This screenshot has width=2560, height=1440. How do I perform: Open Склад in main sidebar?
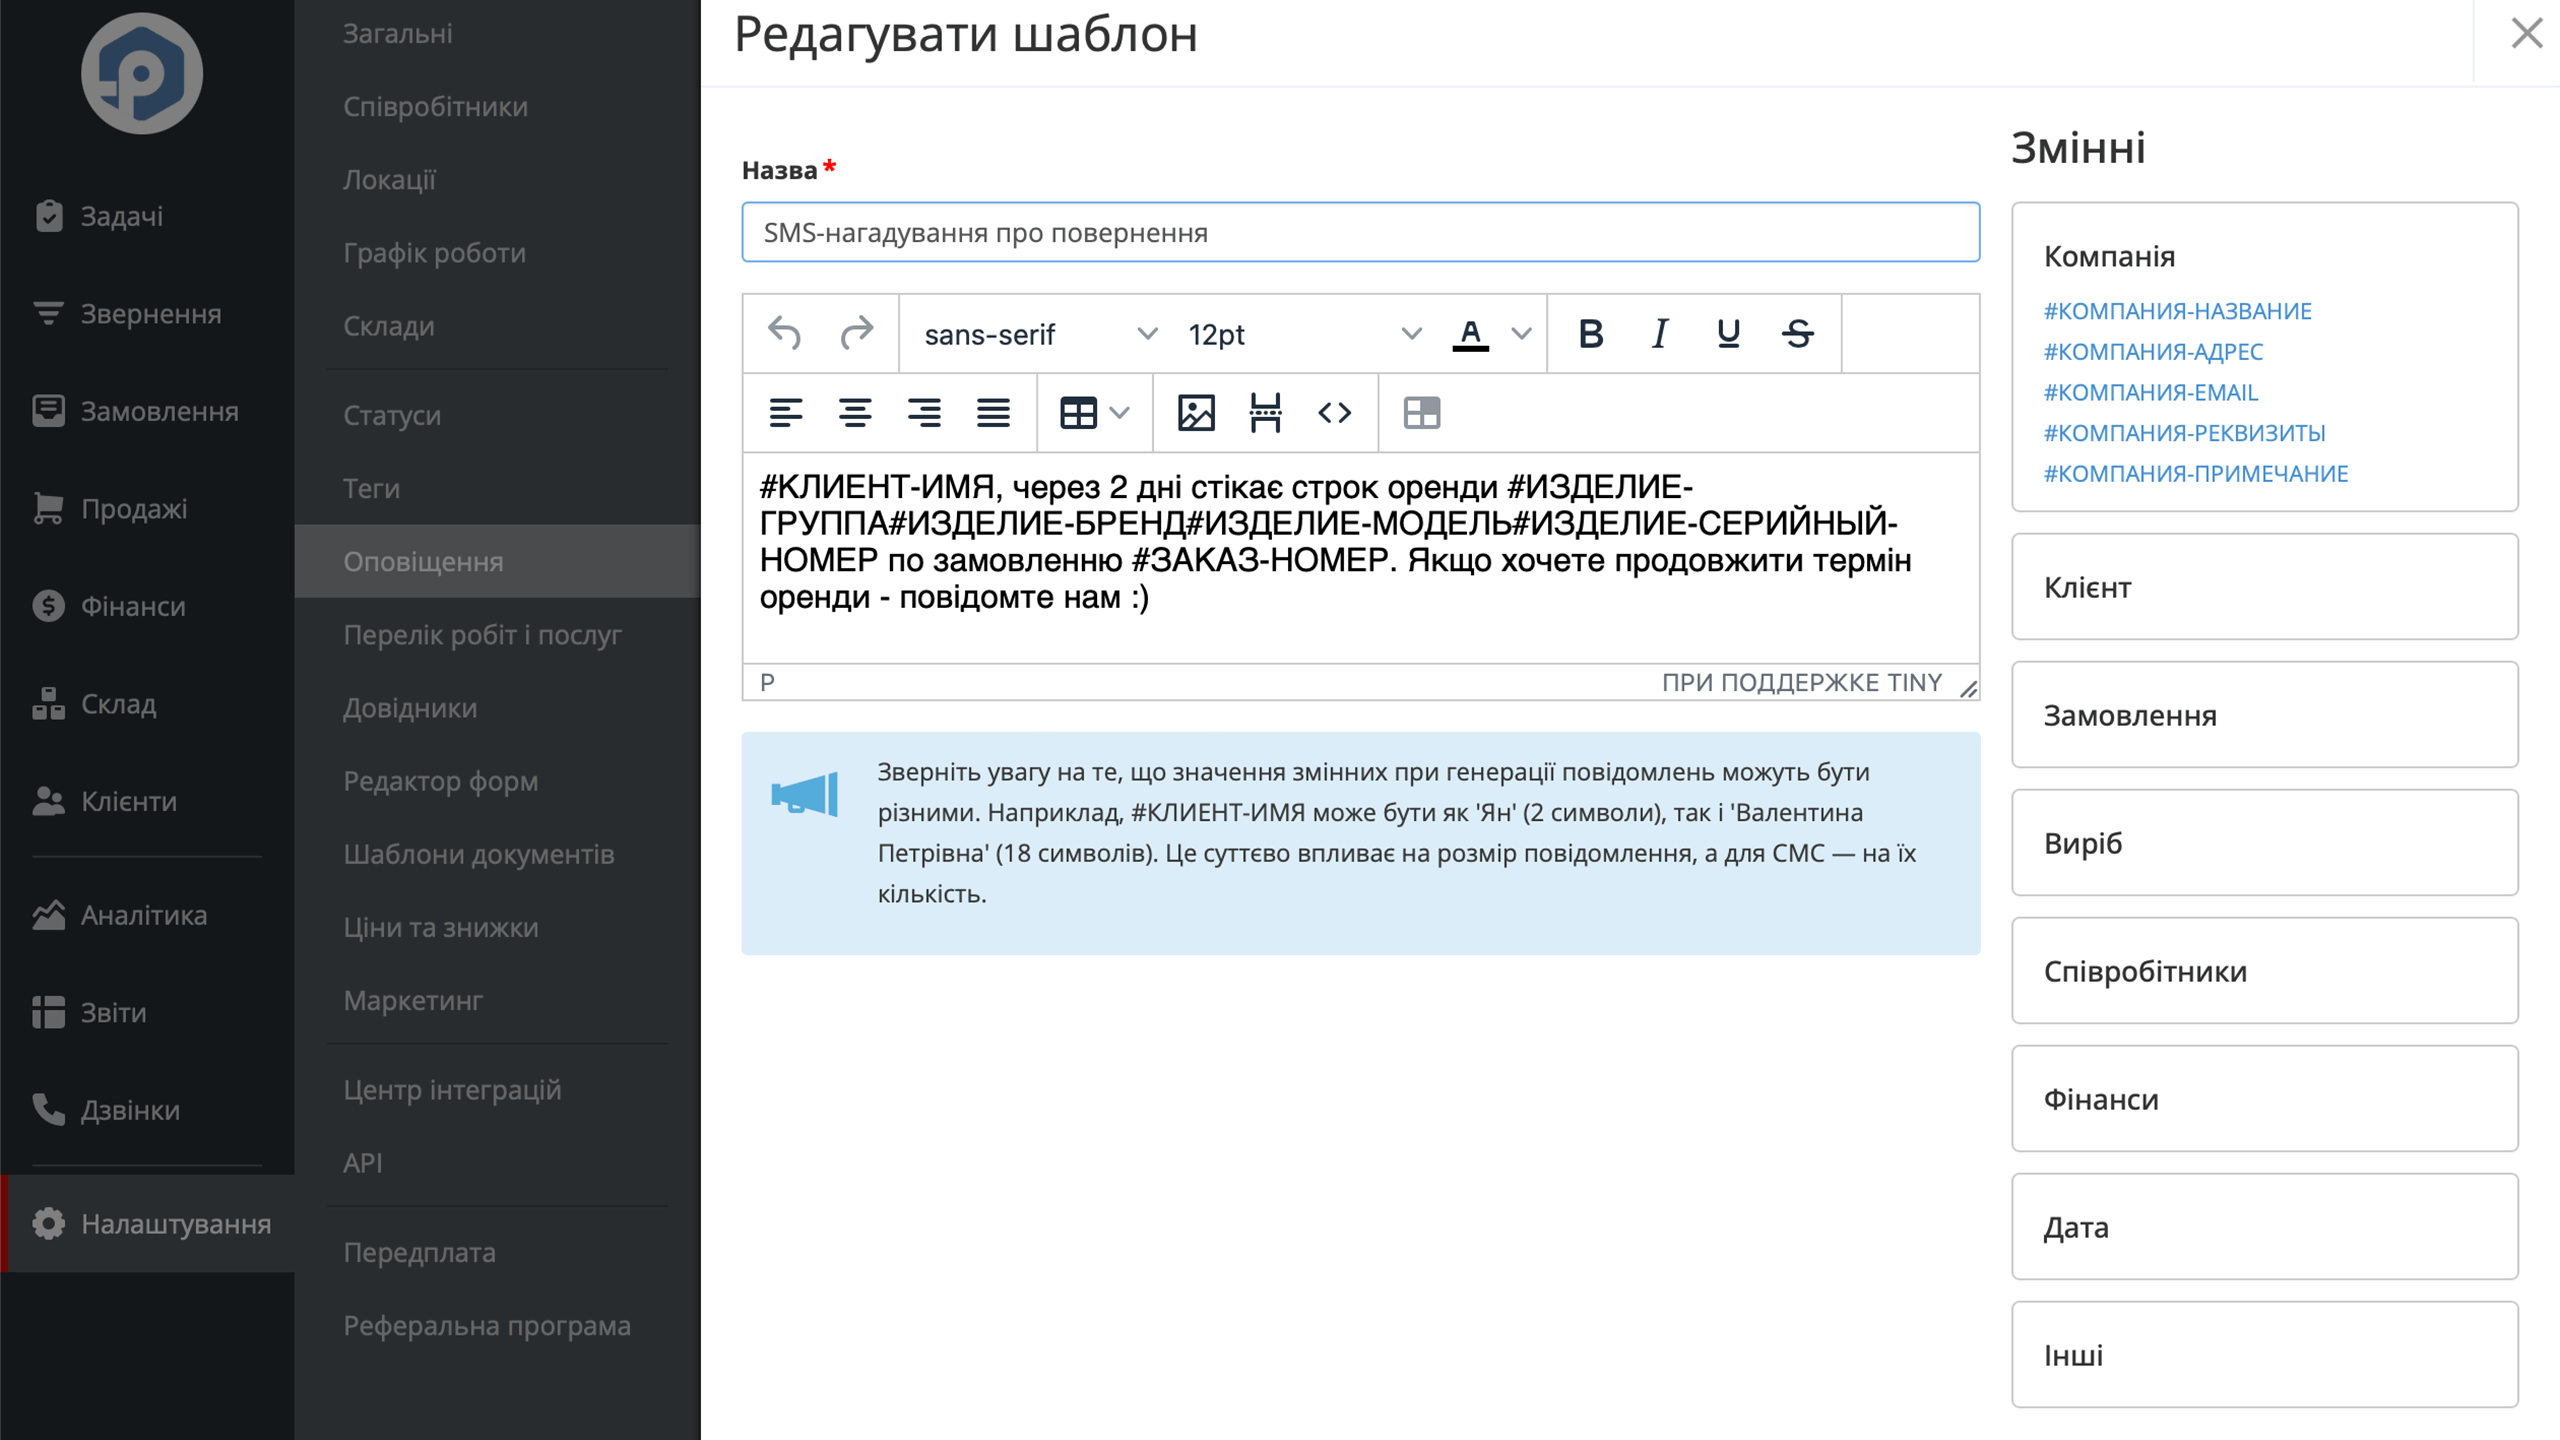147,704
